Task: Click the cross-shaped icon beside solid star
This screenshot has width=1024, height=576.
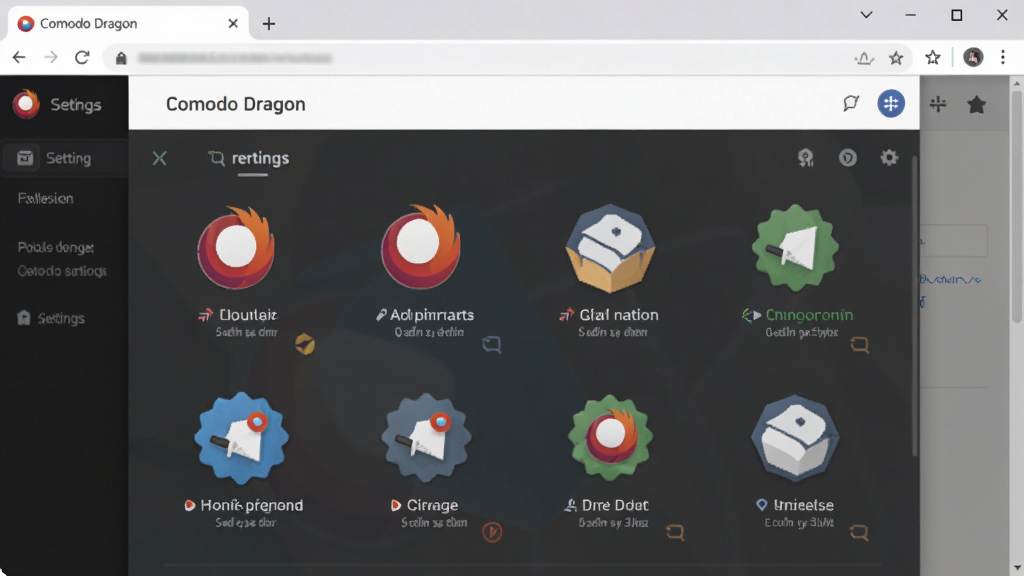Action: click(938, 104)
